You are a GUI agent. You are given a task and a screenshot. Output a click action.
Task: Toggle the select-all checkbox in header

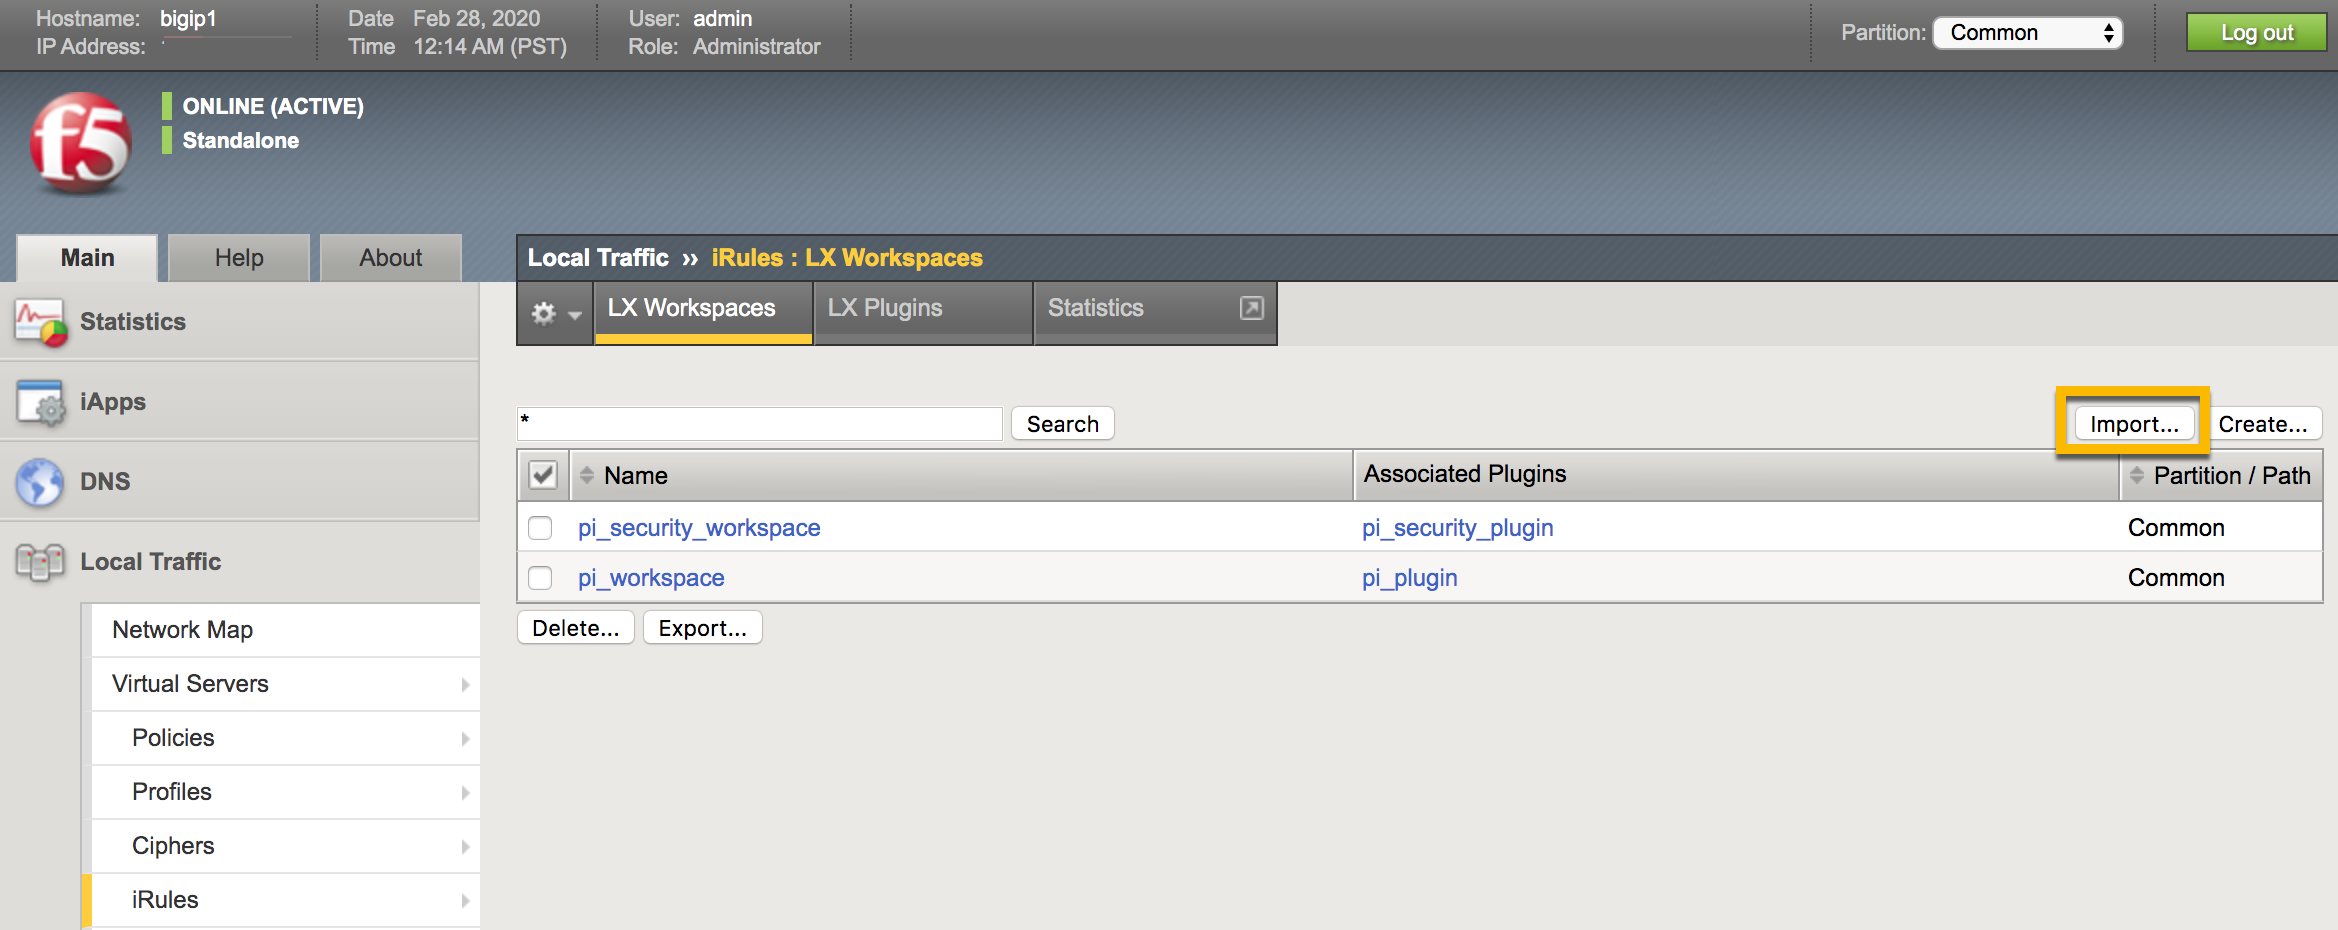coord(543,475)
